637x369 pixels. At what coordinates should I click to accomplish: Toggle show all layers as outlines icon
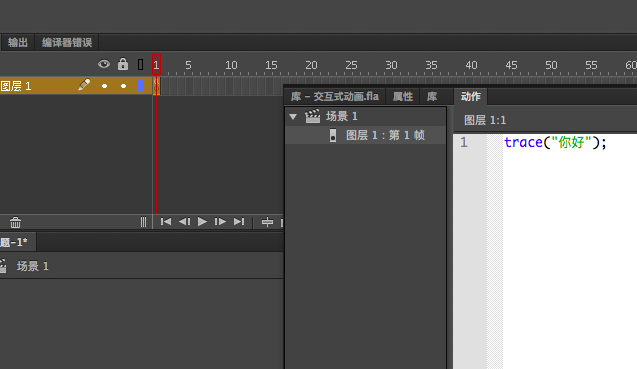[141, 64]
